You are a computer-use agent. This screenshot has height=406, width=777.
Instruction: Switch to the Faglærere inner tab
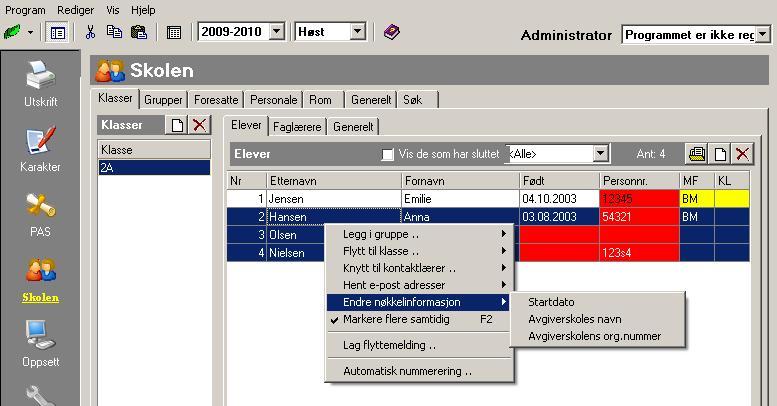[297, 127]
